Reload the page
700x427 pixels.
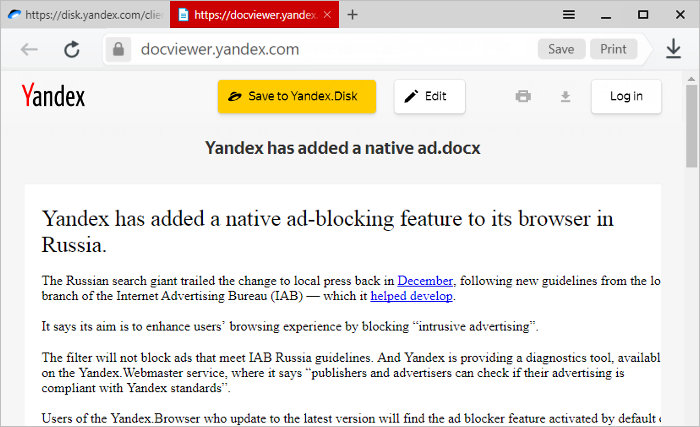tap(71, 50)
